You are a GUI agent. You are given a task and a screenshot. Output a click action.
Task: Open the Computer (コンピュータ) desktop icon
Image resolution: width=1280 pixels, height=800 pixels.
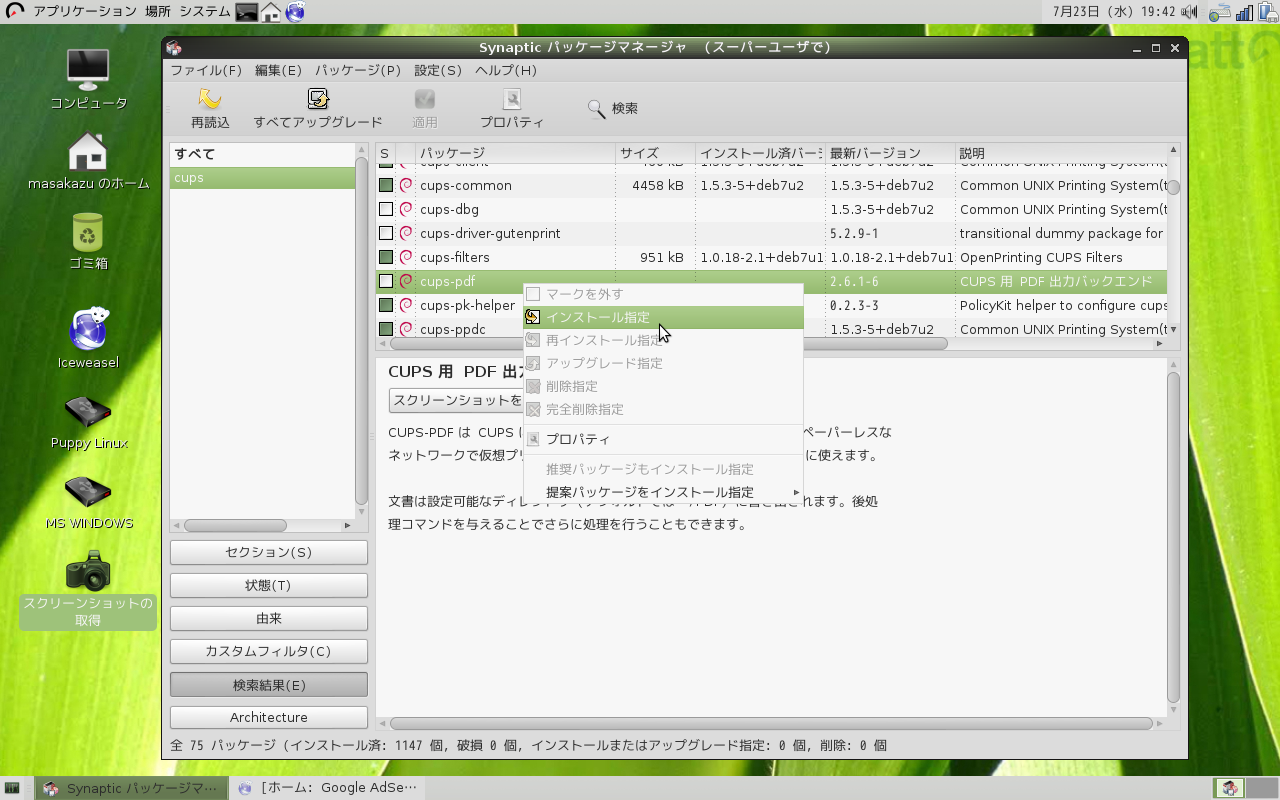pos(89,79)
